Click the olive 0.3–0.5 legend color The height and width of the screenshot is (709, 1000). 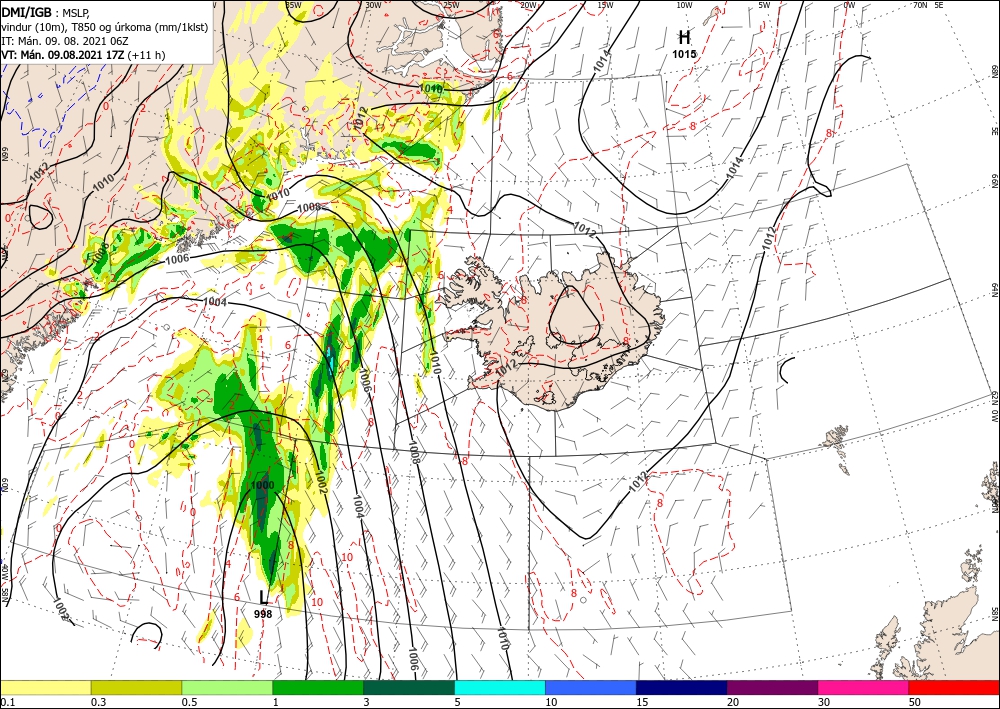[x=136, y=687]
